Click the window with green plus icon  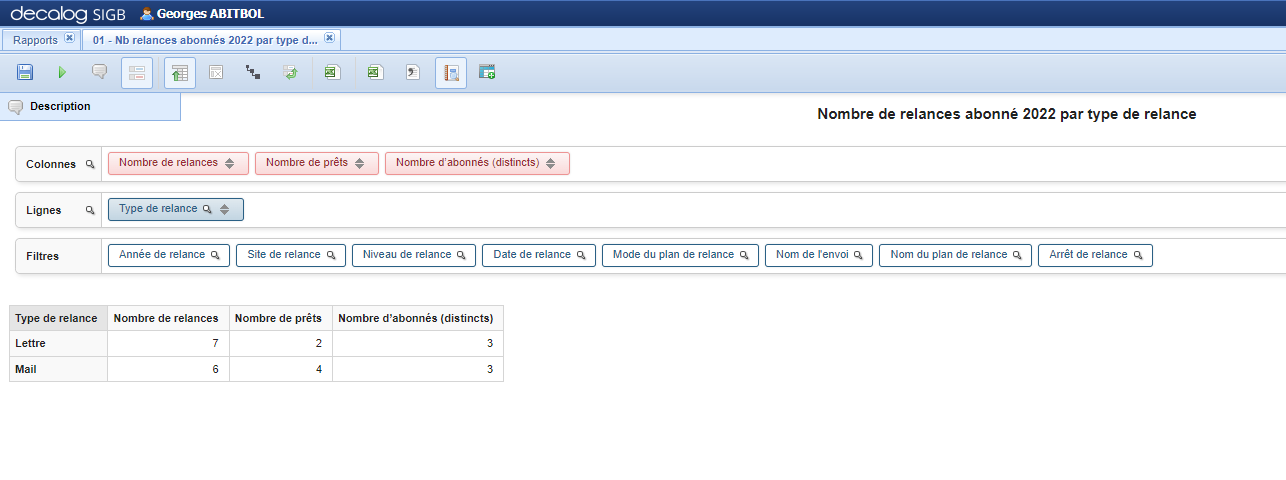[487, 73]
